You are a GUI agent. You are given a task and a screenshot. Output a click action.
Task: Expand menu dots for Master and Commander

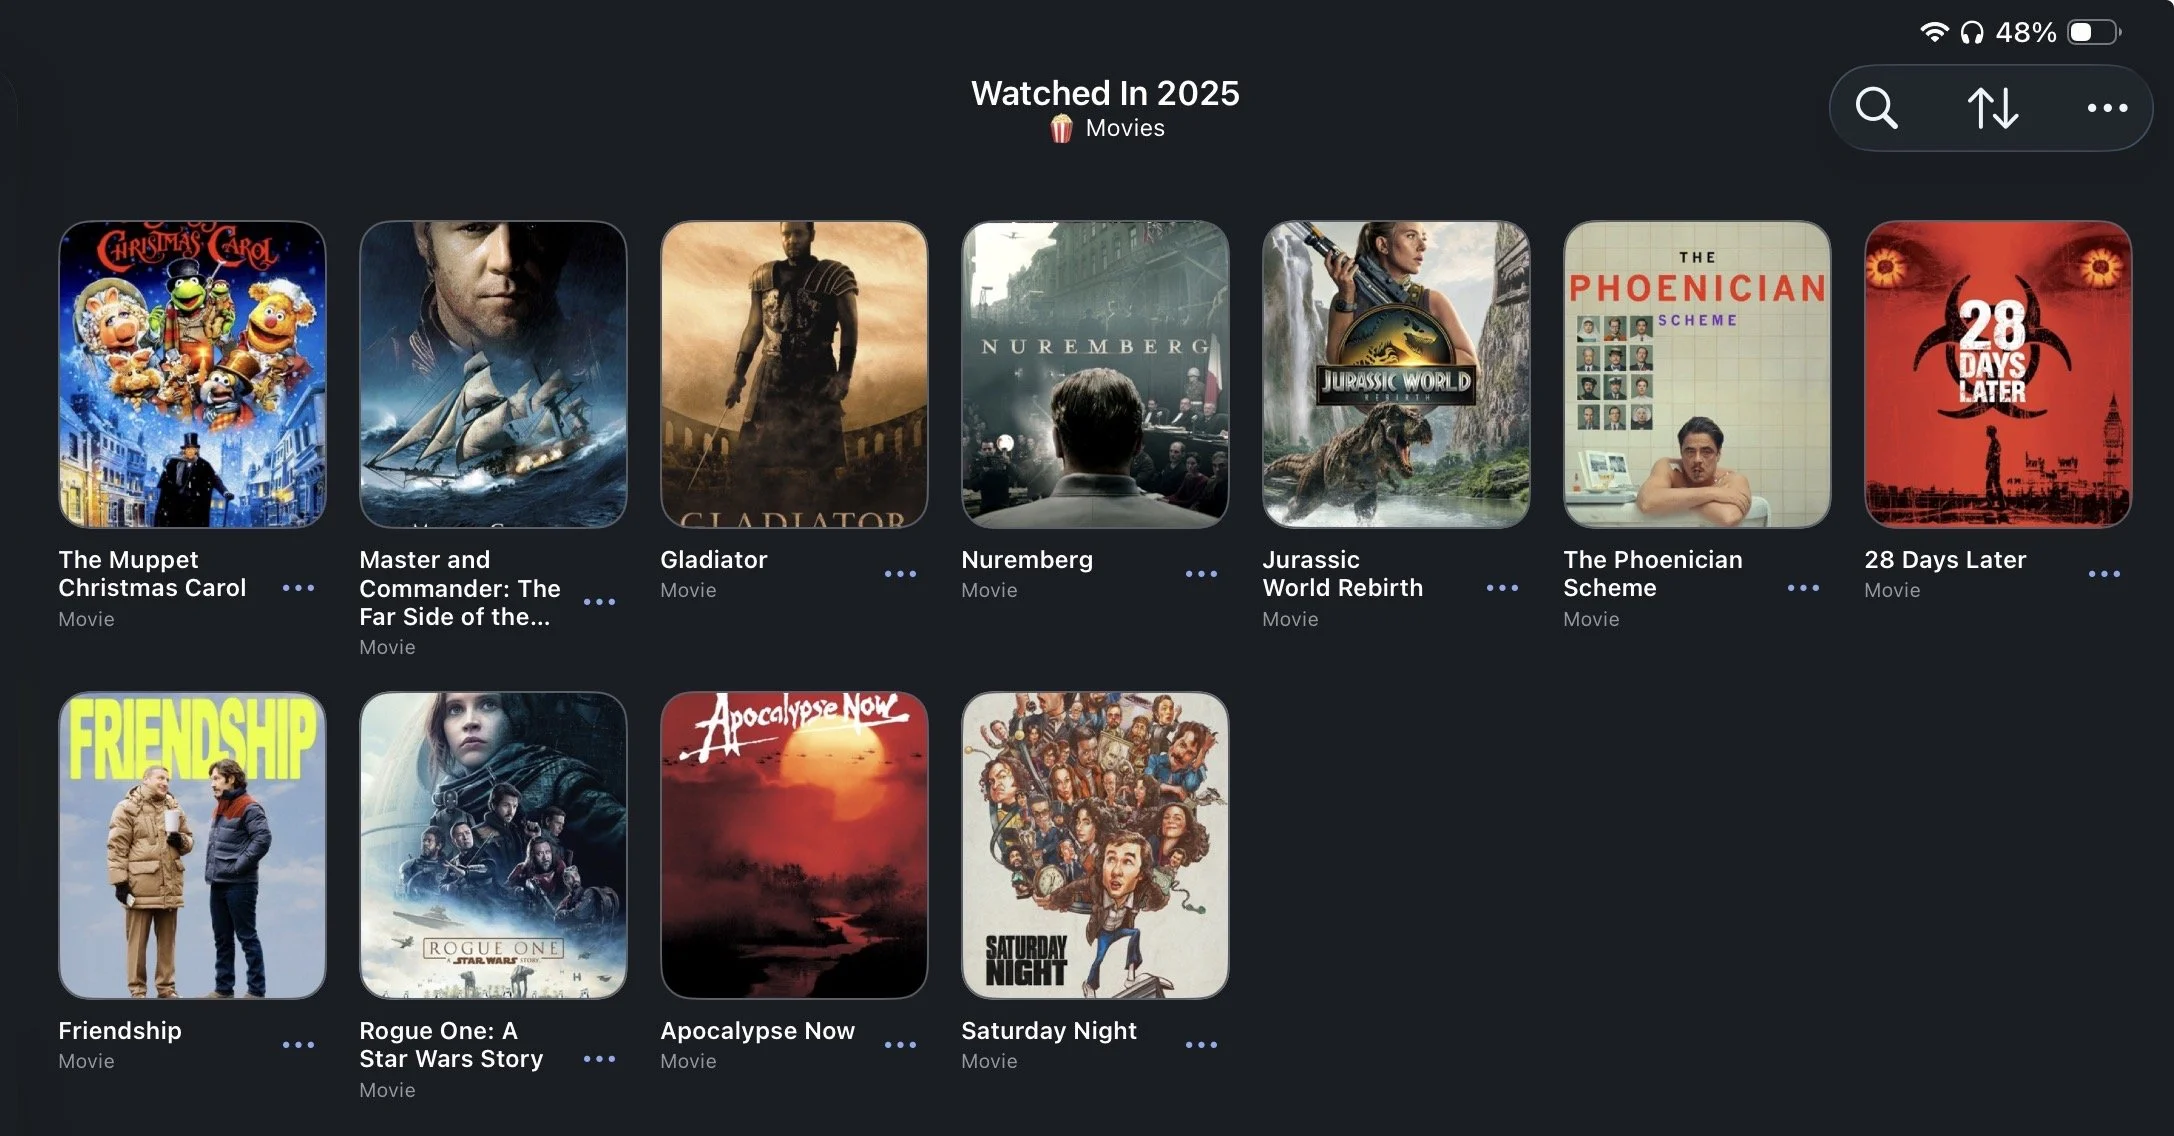pos(599,602)
